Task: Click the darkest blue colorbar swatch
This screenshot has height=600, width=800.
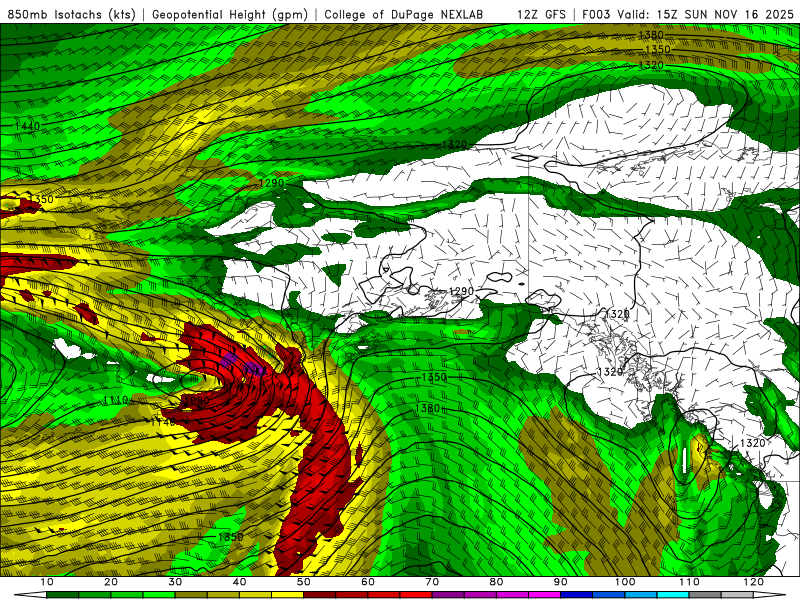Action: [577, 595]
